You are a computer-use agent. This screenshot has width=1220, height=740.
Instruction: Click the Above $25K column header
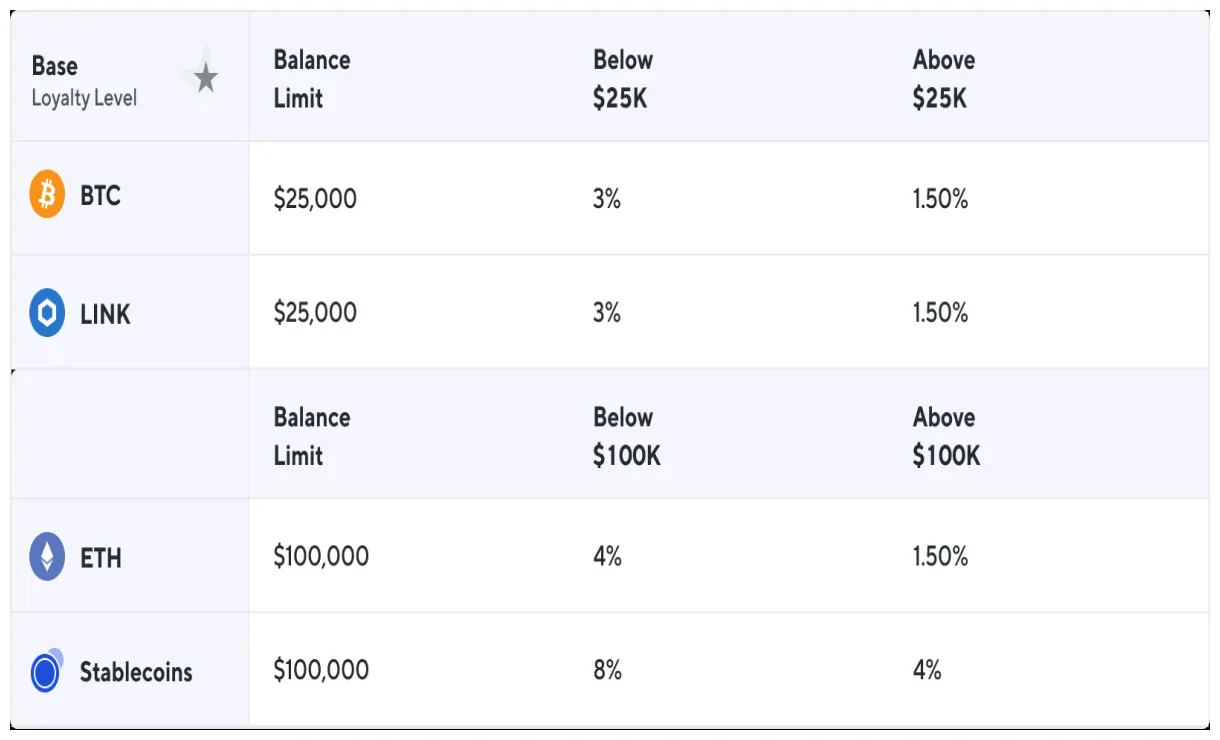tap(943, 79)
